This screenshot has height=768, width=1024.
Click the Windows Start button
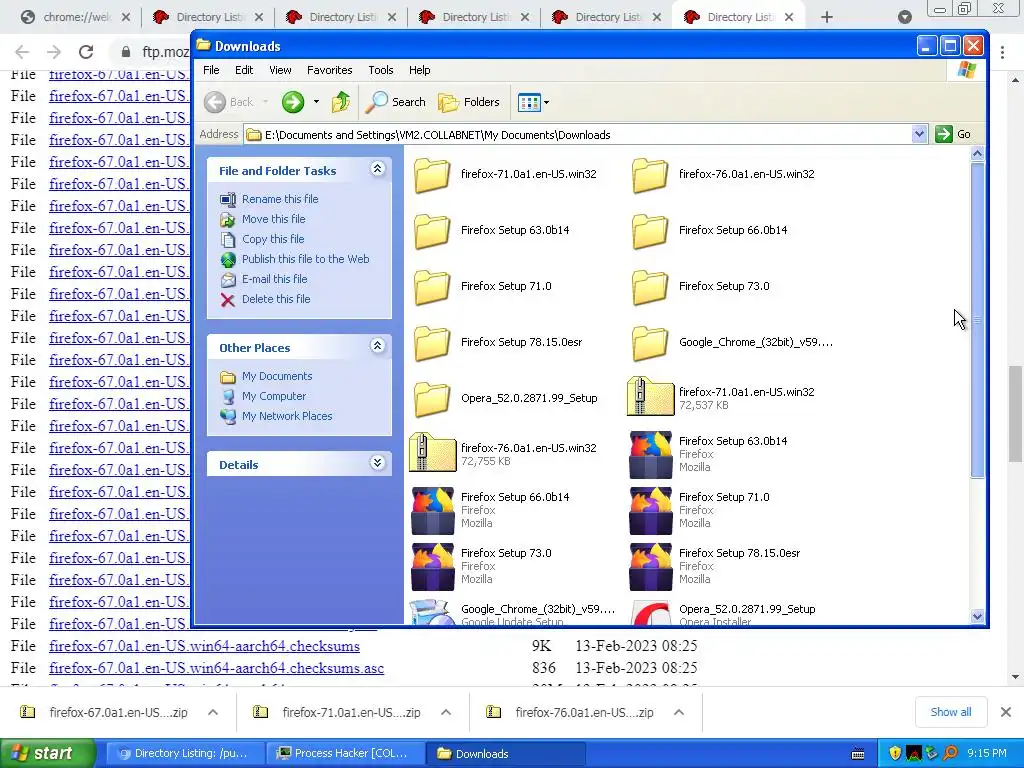47,753
